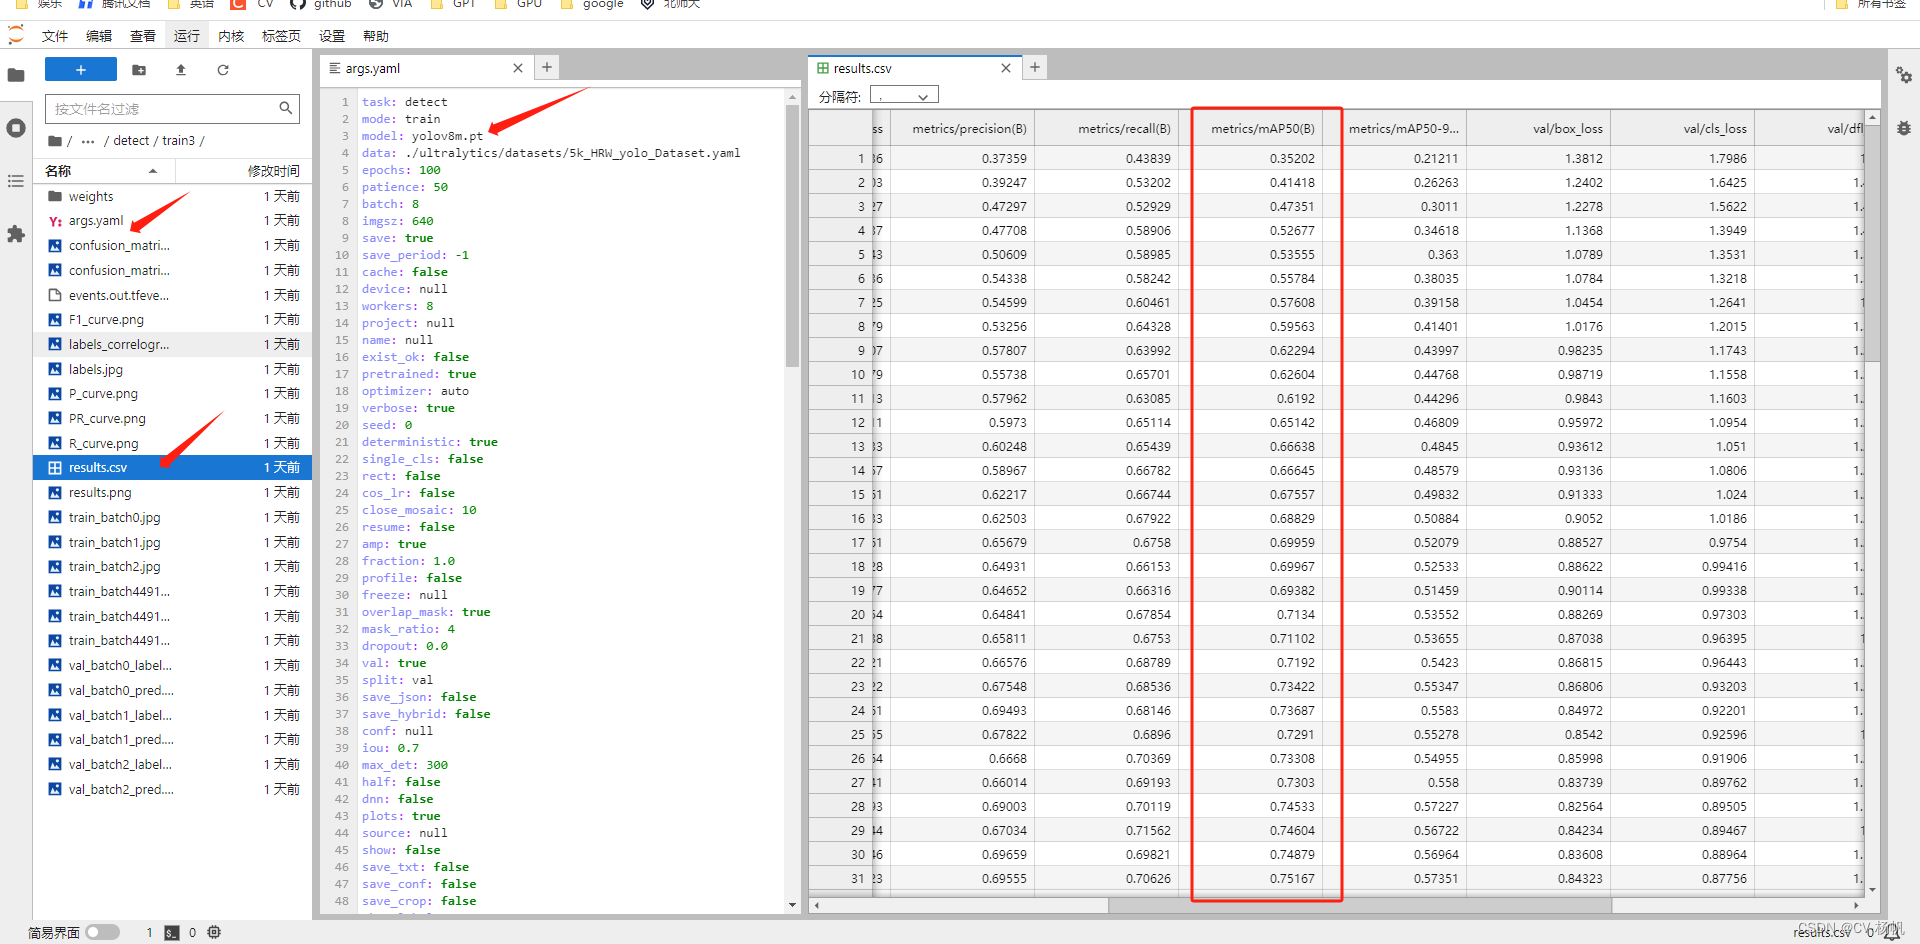Image resolution: width=1920 pixels, height=944 pixels.
Task: Open the 查看 menu
Action: [x=143, y=36]
